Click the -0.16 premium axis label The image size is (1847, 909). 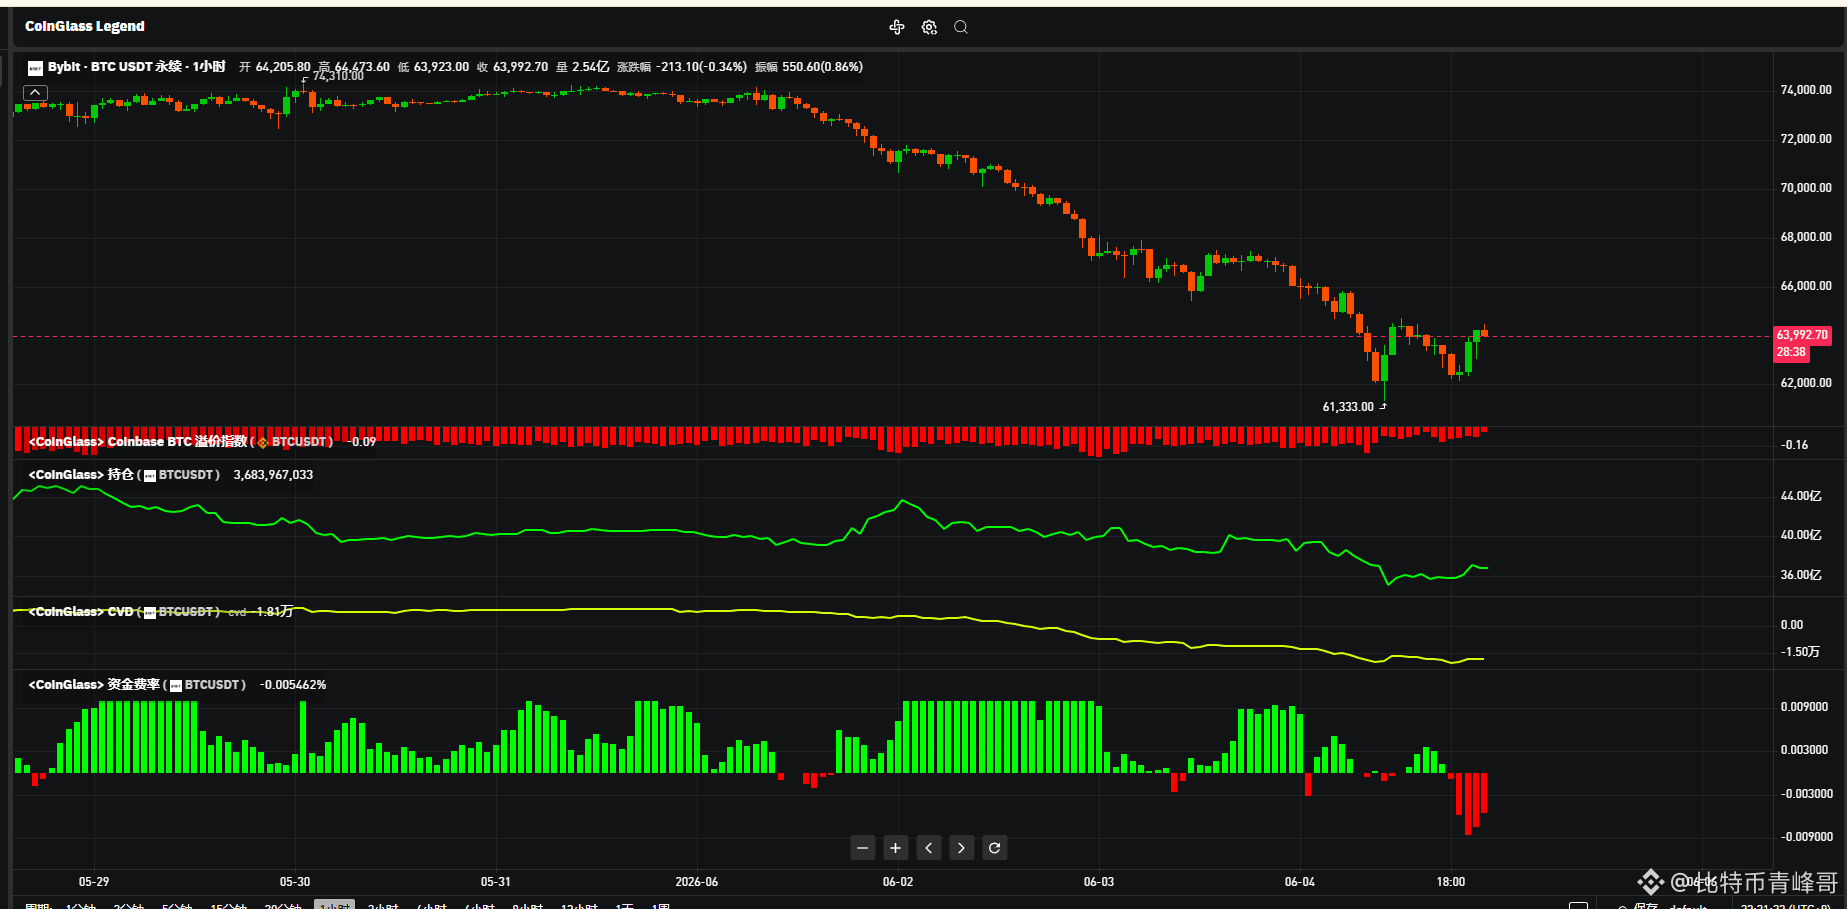click(x=1795, y=445)
